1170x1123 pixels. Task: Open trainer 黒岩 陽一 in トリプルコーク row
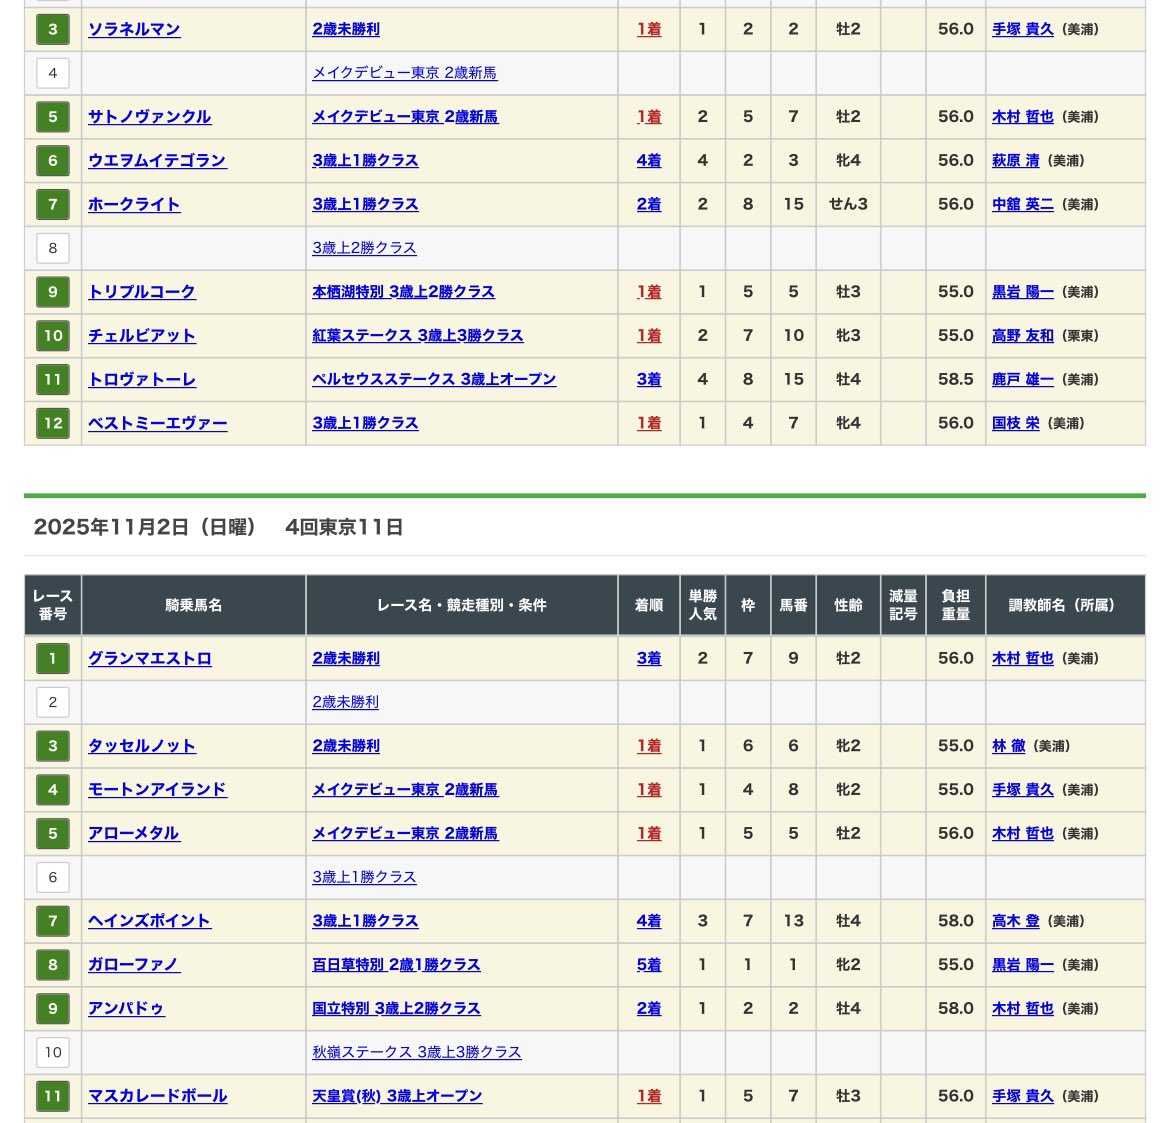point(1022,292)
